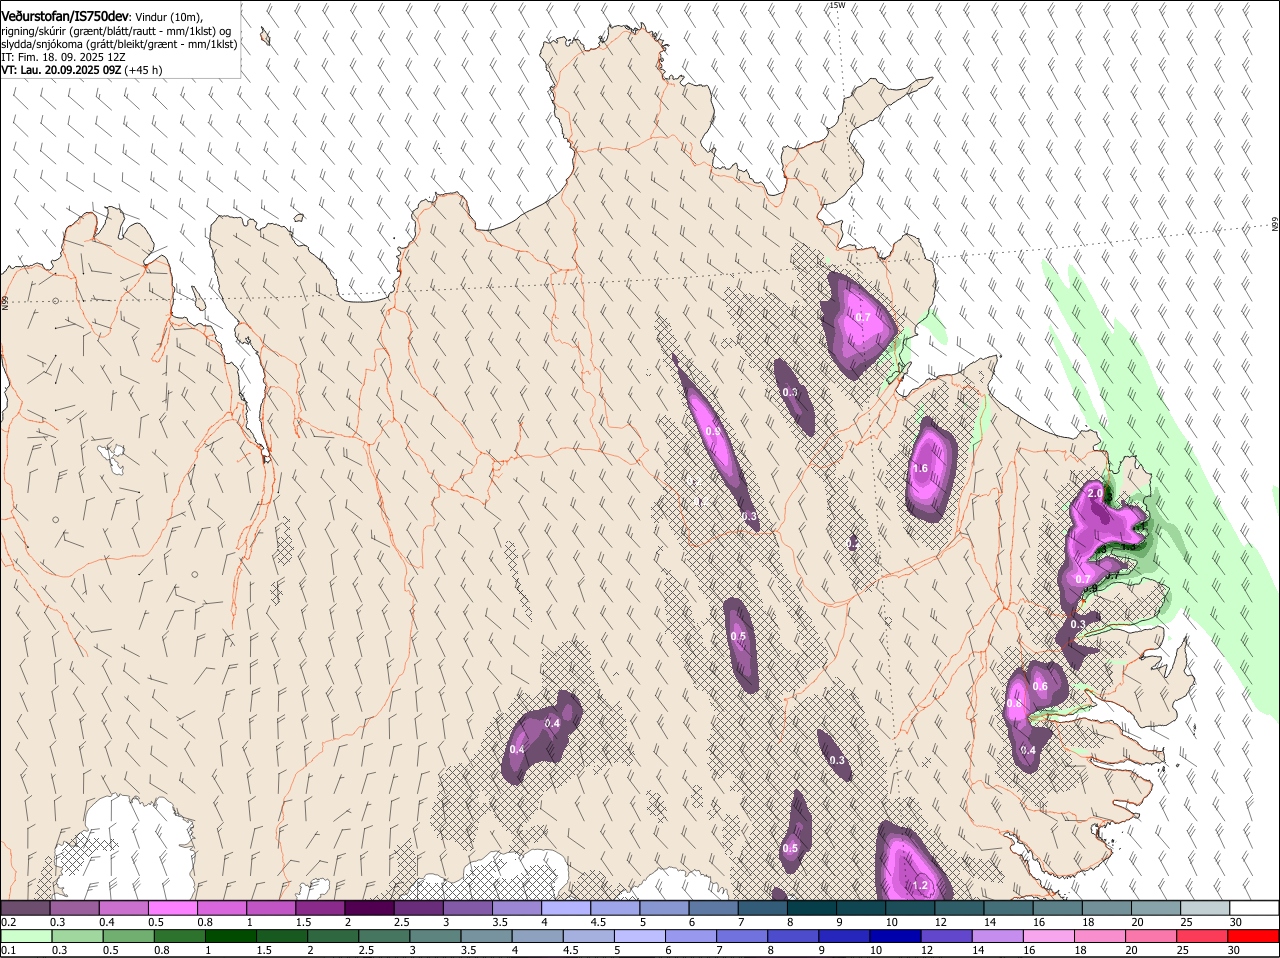
Task: Click the initial time line "IT: Fim. 18. 09. 2025 12Z"
Action: [61, 58]
